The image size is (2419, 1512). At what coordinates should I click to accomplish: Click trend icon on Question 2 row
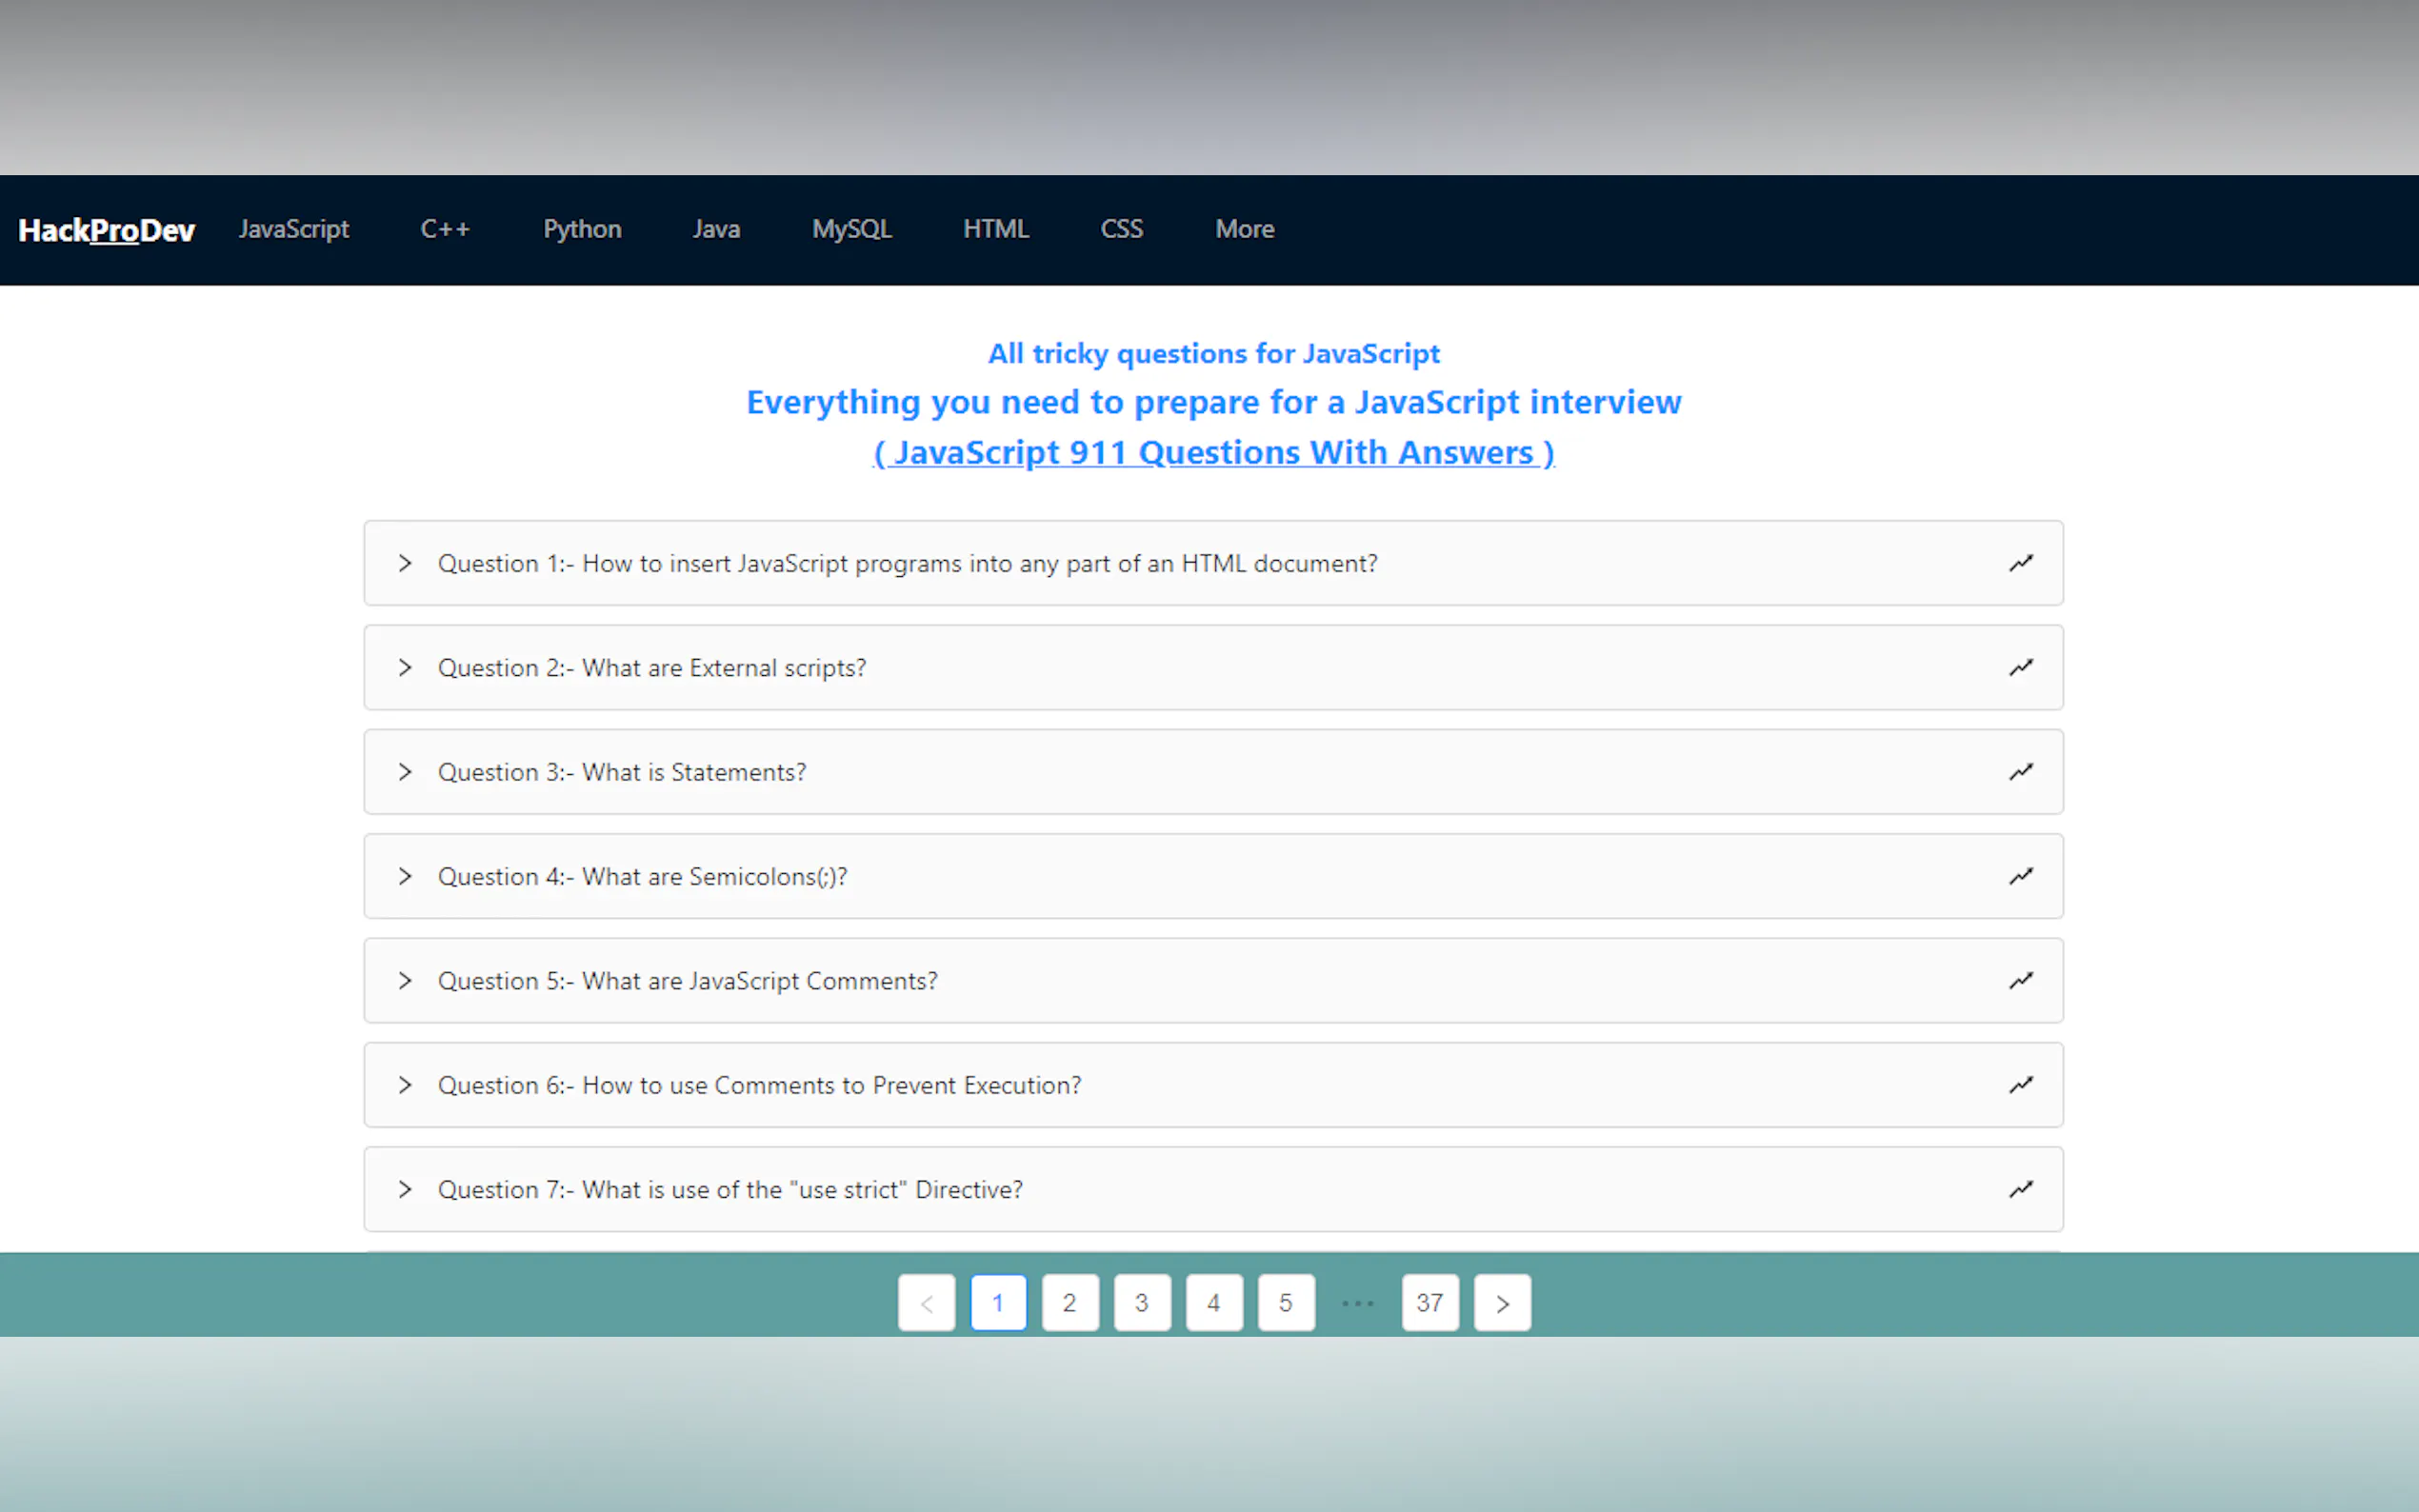tap(2021, 667)
